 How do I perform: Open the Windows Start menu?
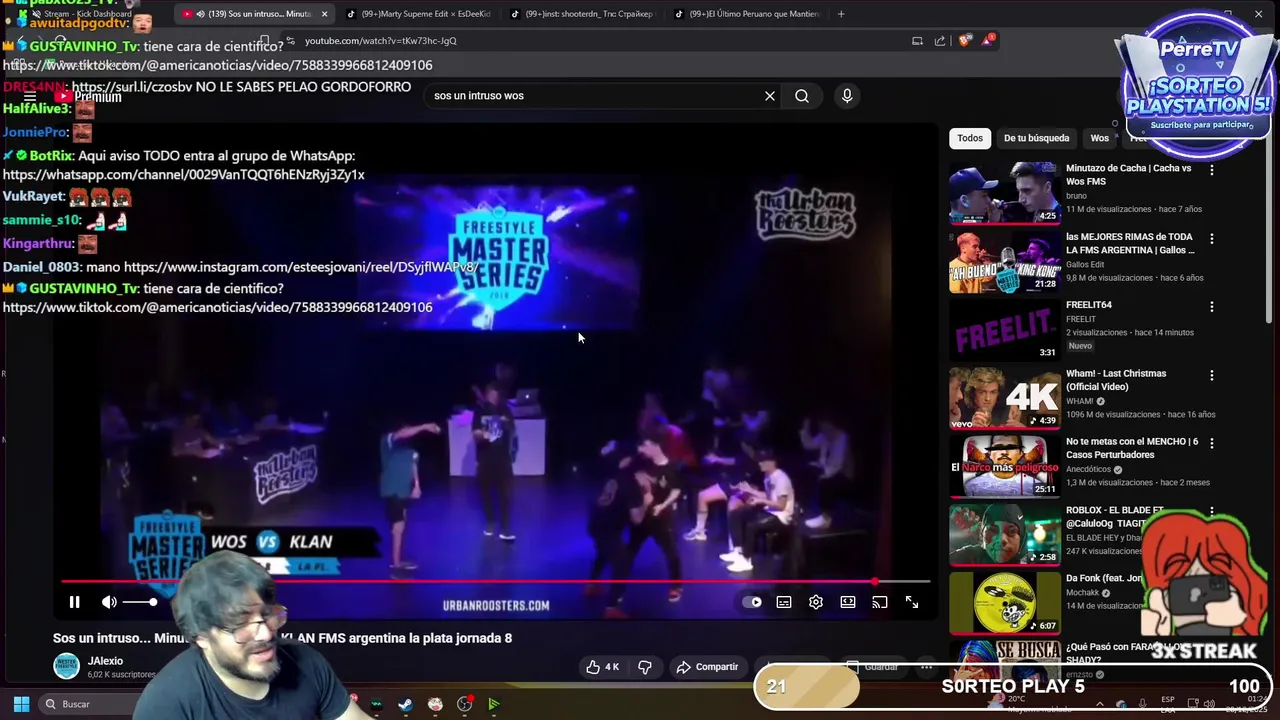click(x=21, y=704)
